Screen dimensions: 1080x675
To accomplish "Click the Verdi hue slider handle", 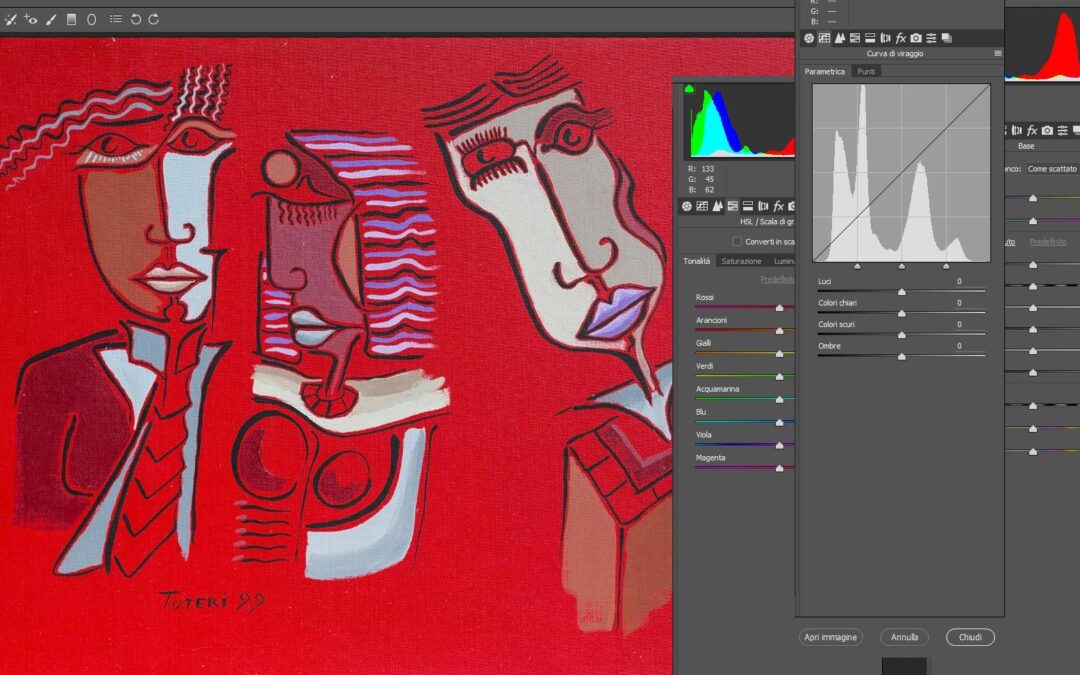I will 780,377.
